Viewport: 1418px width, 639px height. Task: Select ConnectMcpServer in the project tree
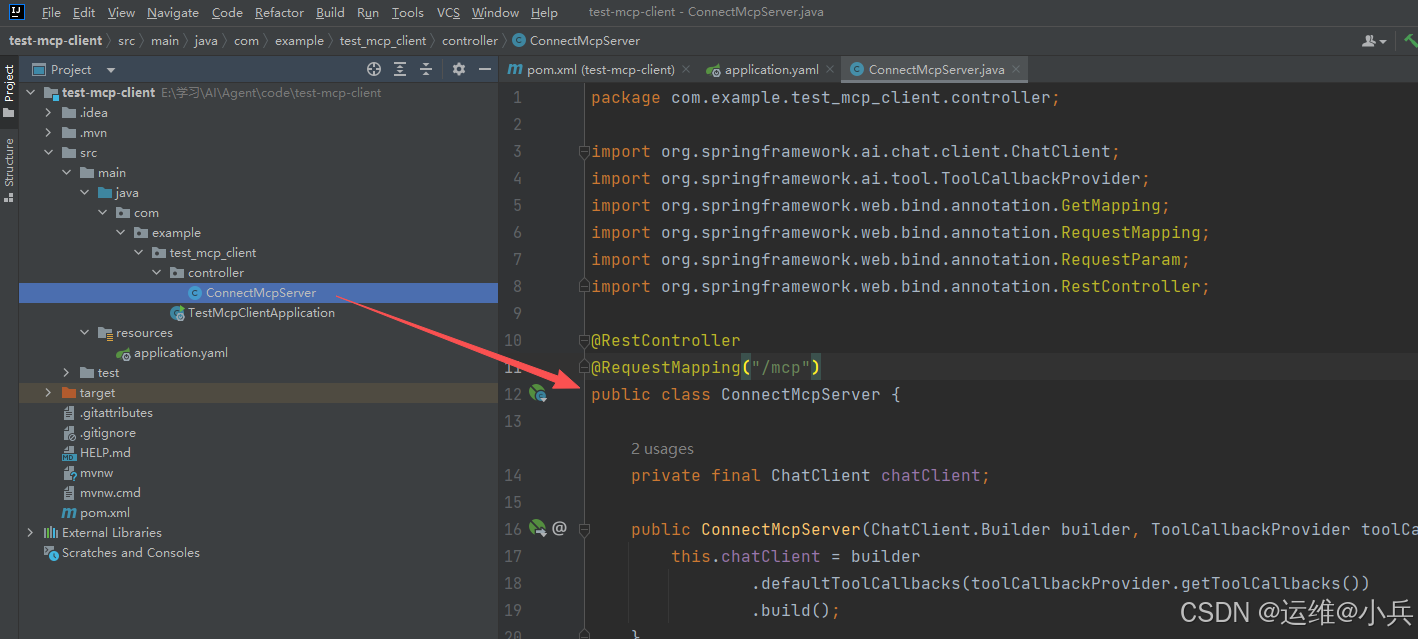pyautogui.click(x=260, y=293)
